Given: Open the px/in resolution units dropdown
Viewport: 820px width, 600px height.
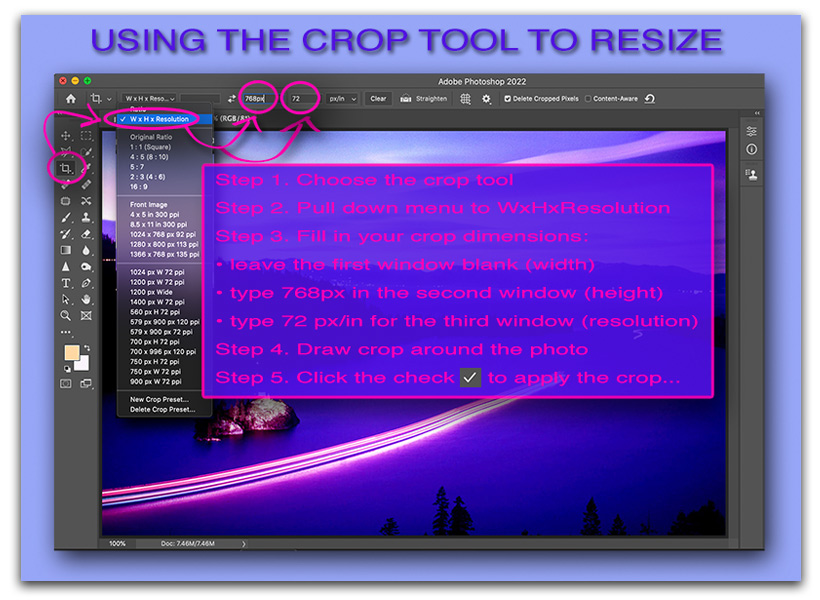Looking at the screenshot, I should pyautogui.click(x=341, y=99).
